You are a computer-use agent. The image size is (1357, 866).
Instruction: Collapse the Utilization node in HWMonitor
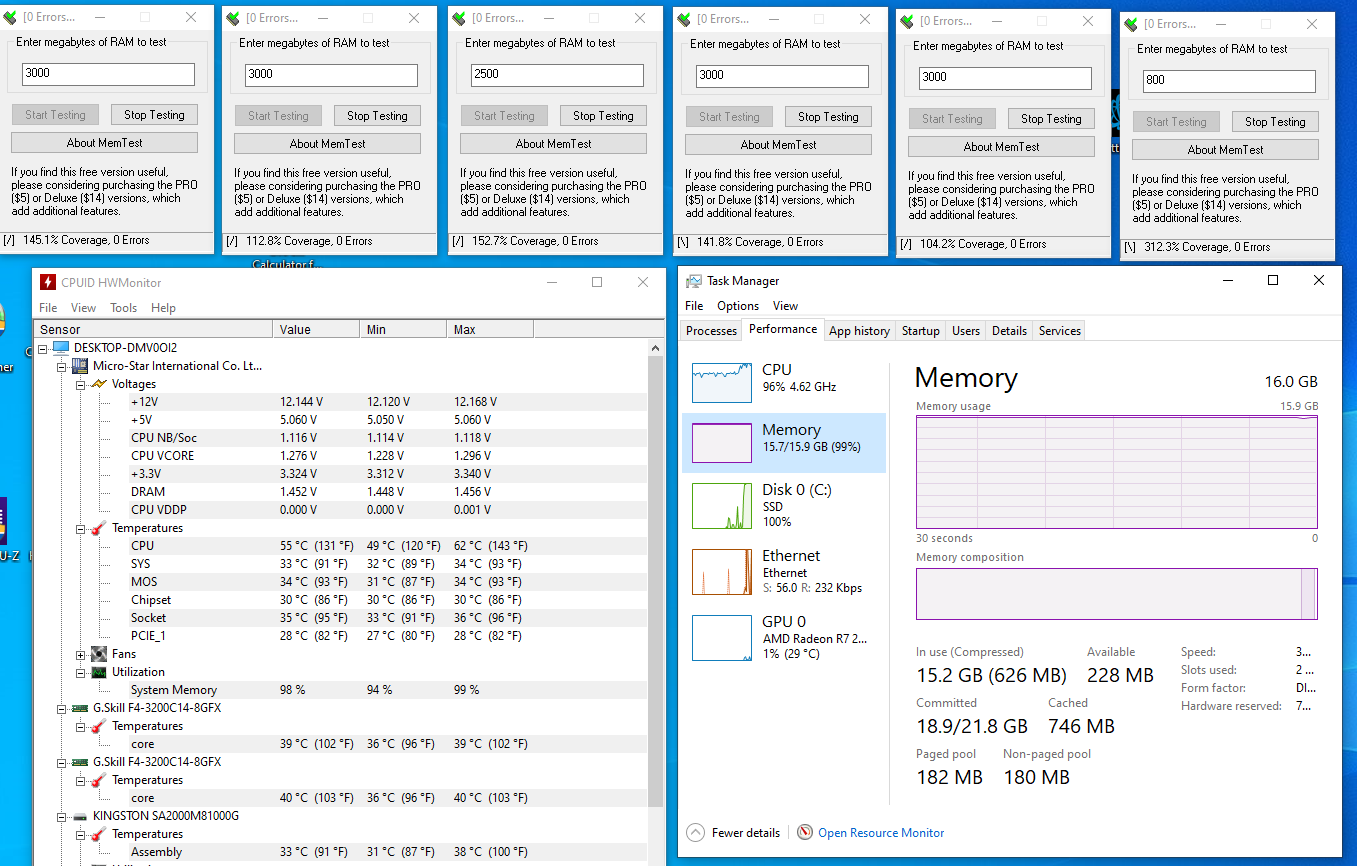pos(80,672)
